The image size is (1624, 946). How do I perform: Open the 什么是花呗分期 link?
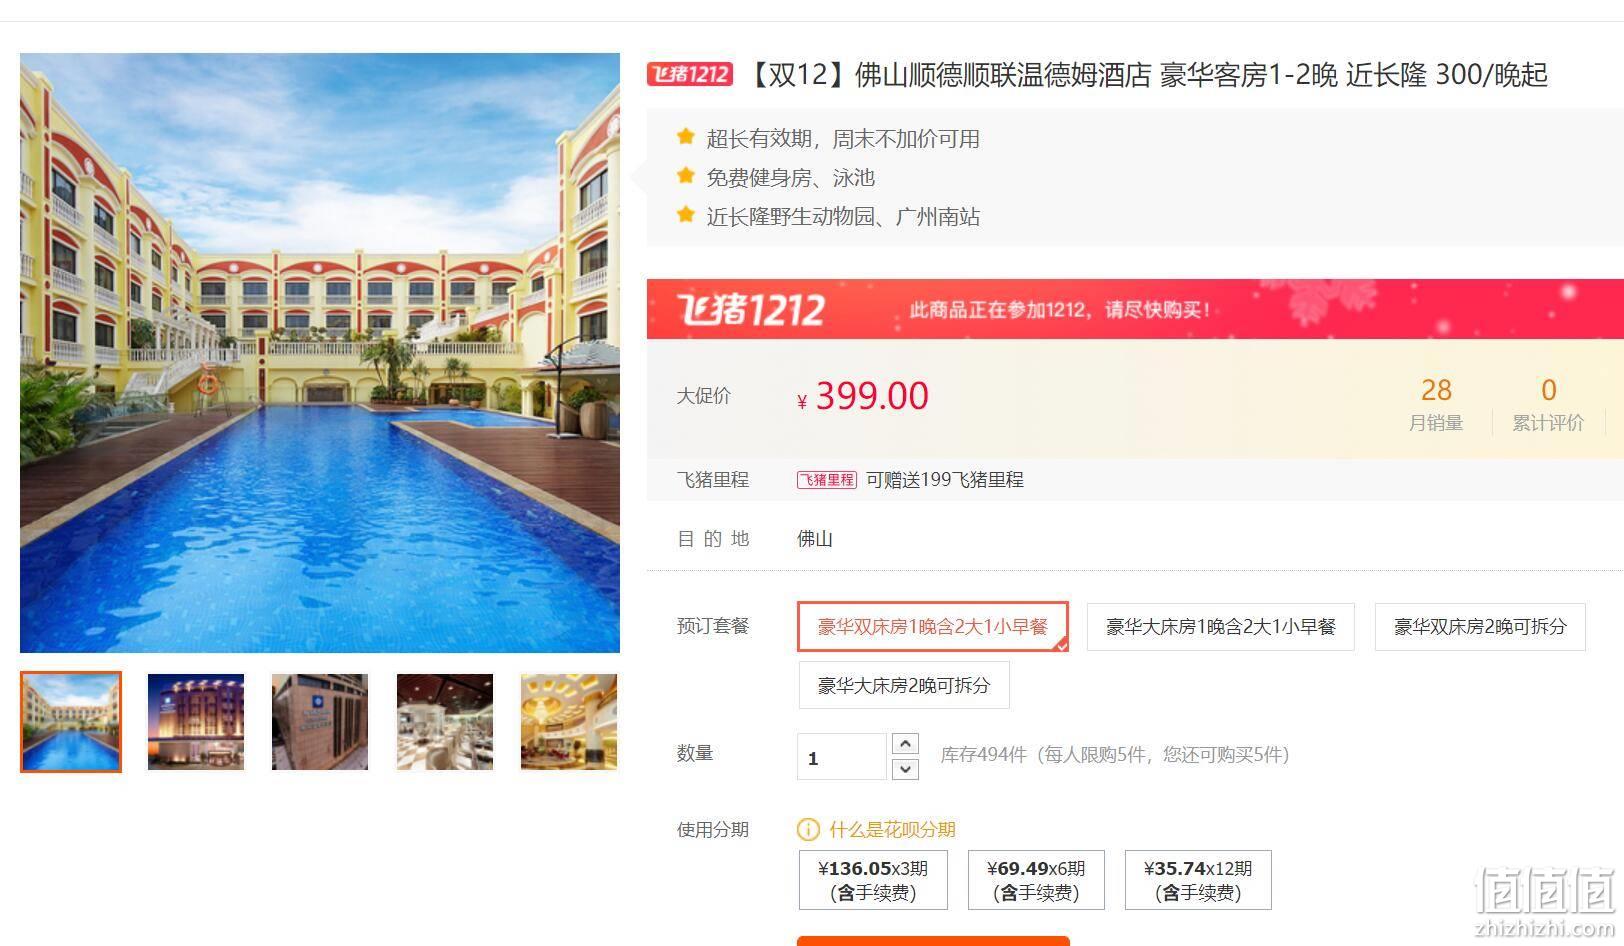892,830
